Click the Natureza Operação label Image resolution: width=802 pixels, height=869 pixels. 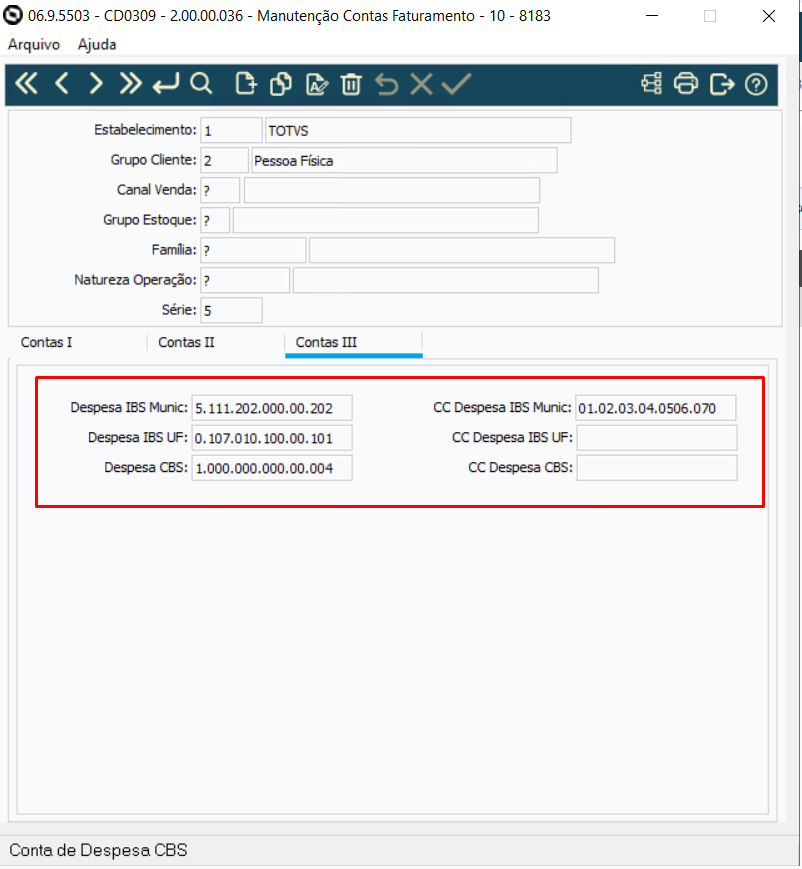(135, 280)
